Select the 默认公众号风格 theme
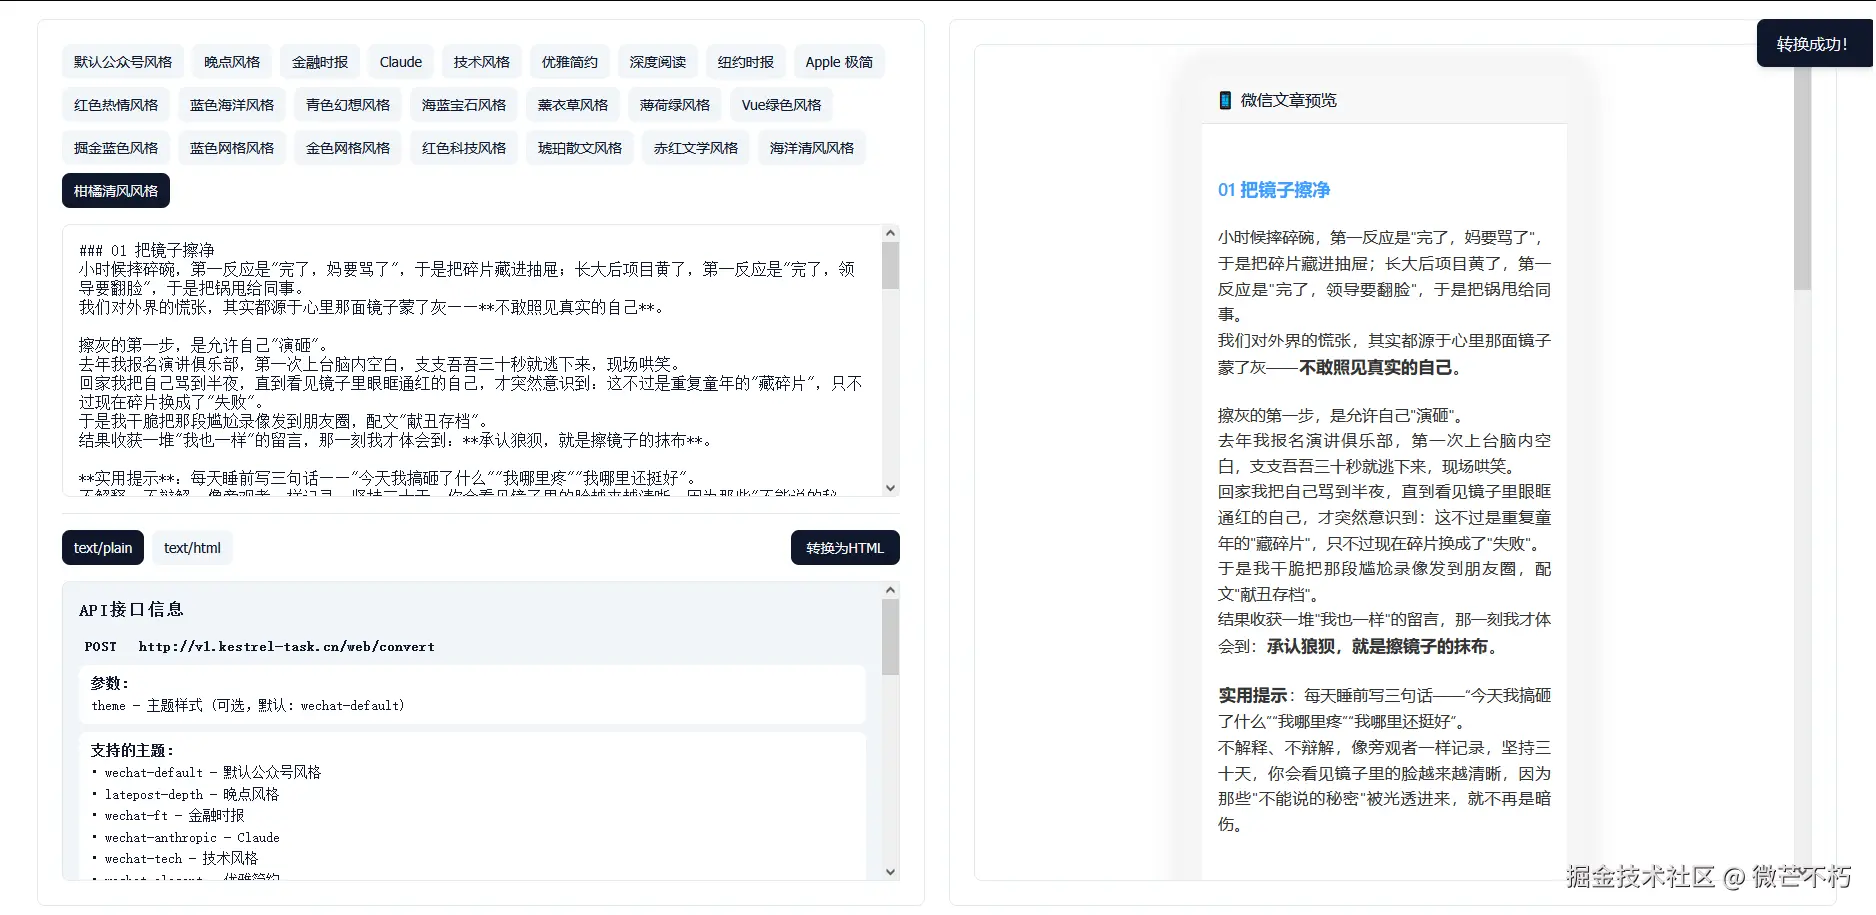 pyautogui.click(x=123, y=62)
